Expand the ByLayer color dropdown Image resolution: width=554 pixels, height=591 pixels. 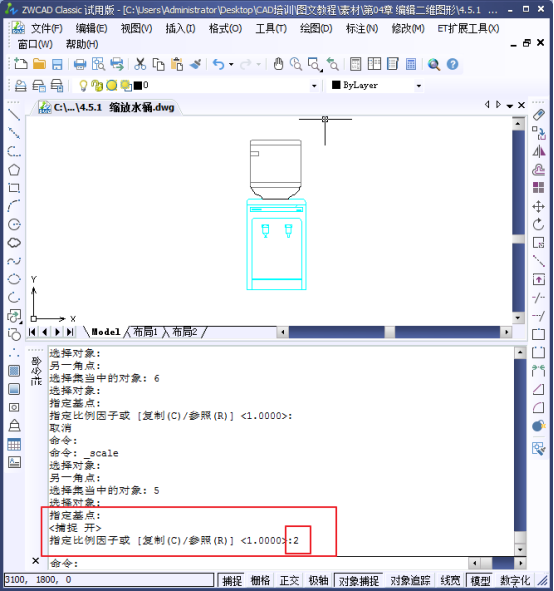click(418, 86)
